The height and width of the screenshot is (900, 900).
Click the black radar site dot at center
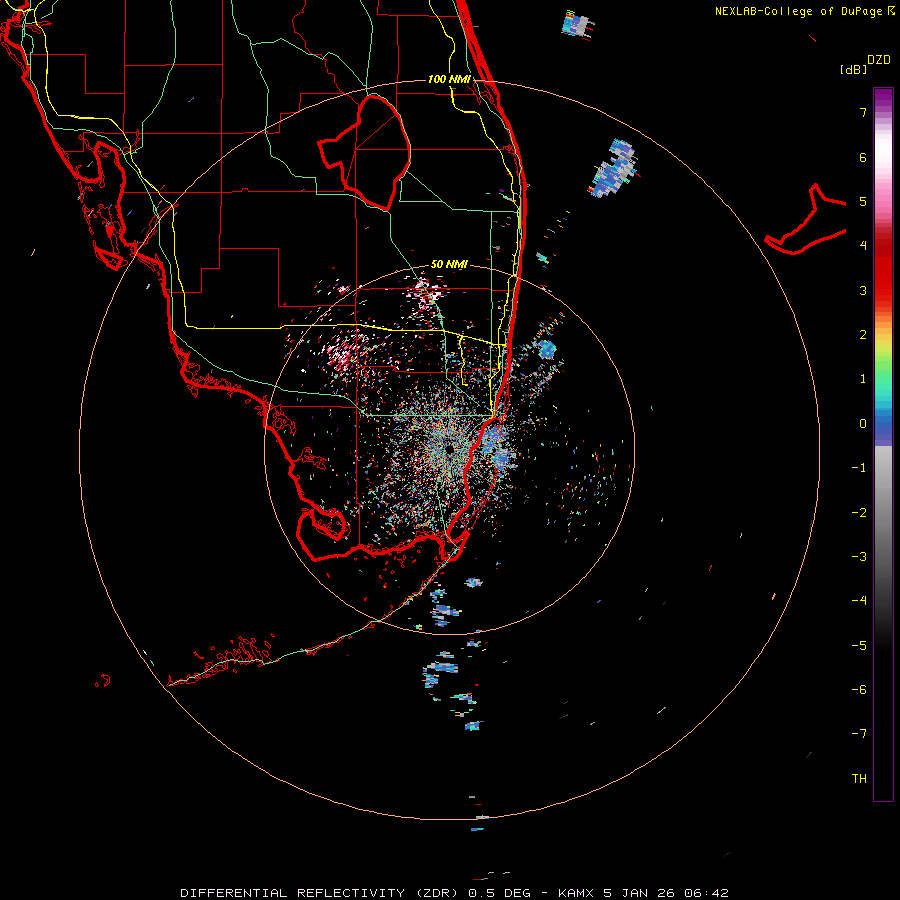(x=449, y=449)
